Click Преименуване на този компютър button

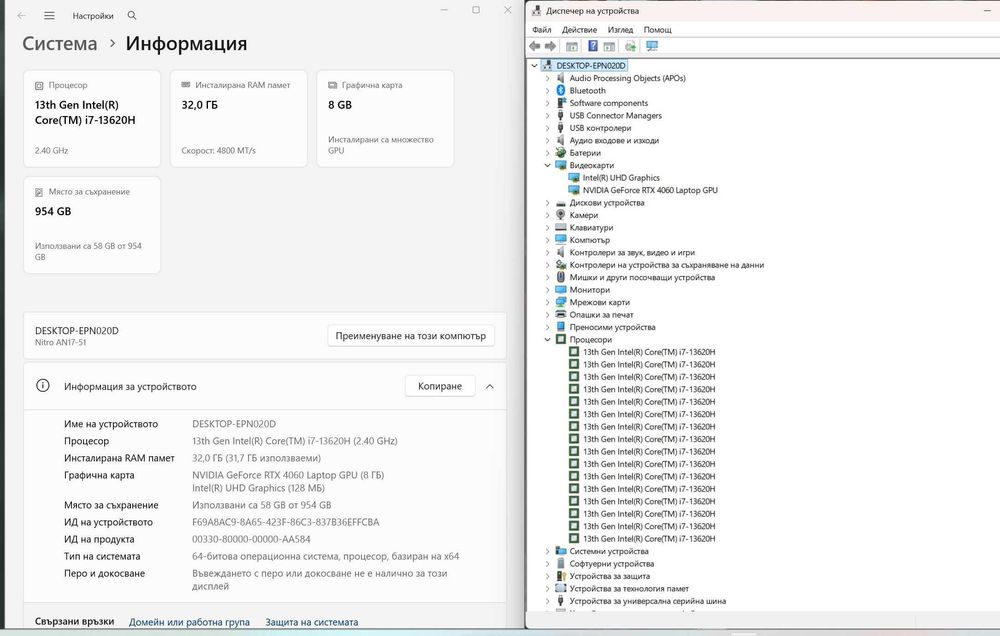pos(411,336)
